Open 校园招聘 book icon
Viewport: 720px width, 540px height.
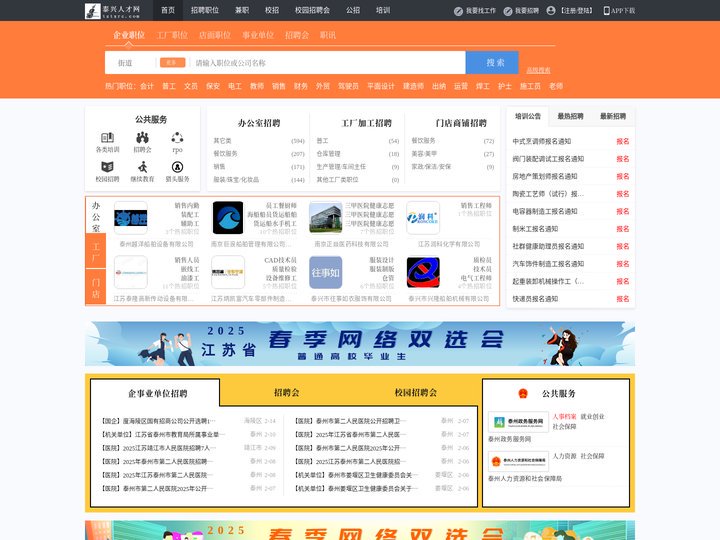[x=107, y=167]
